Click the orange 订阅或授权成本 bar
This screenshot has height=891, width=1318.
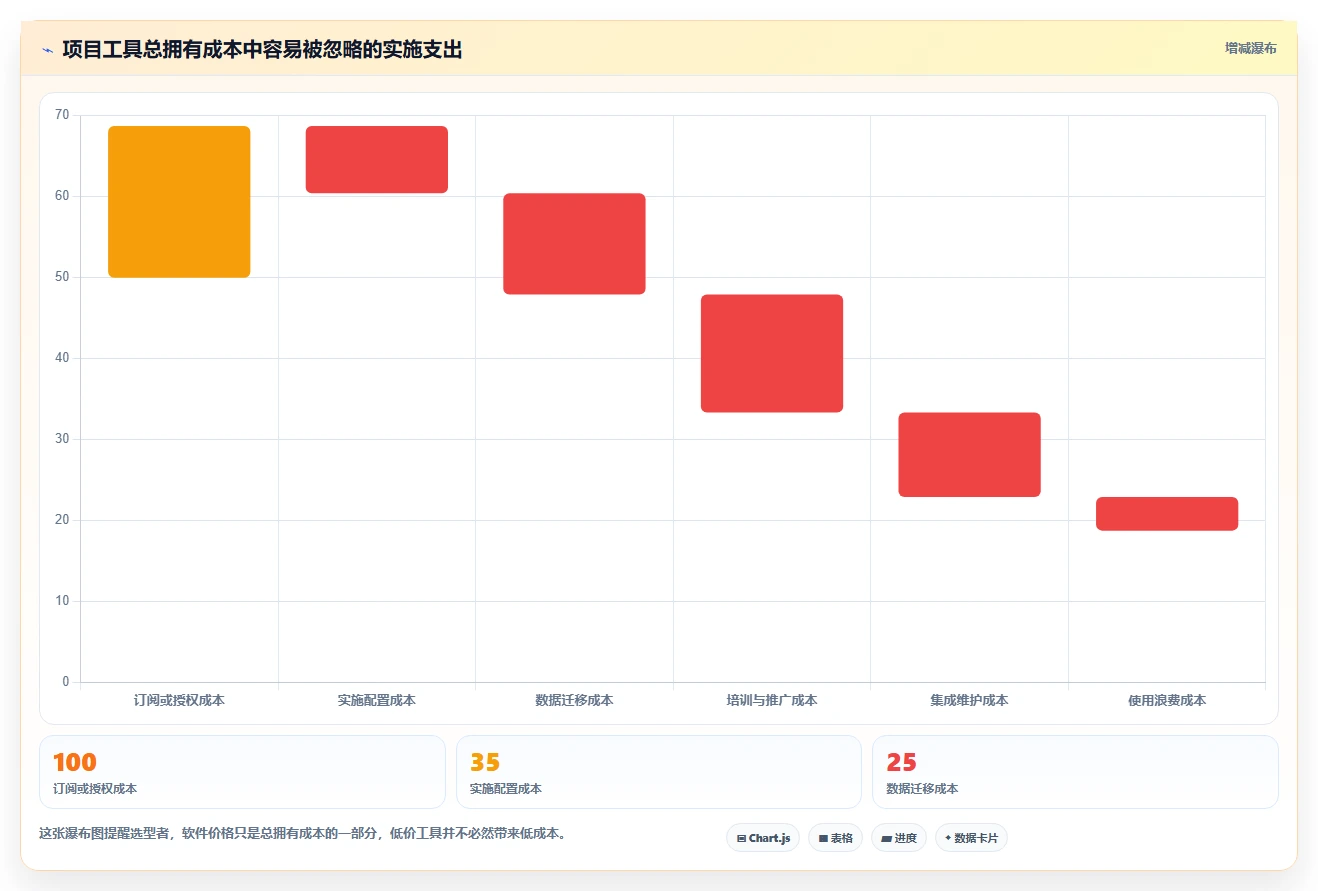pyautogui.click(x=179, y=202)
